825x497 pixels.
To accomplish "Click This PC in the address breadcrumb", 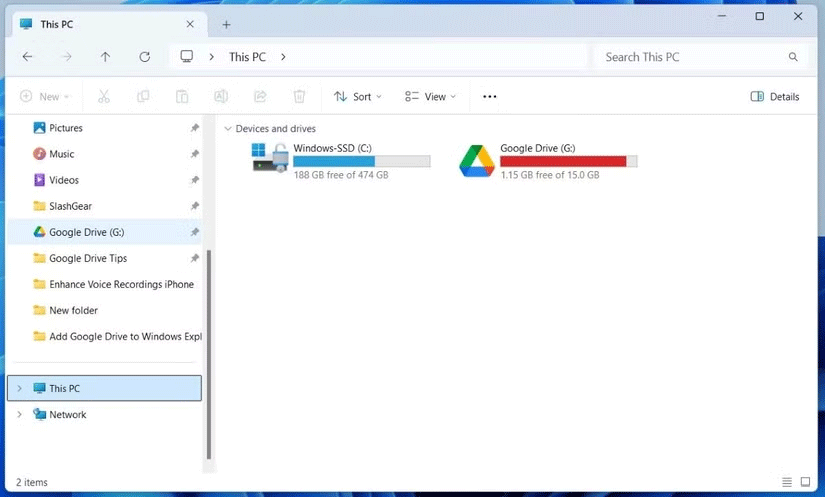I will (x=247, y=57).
